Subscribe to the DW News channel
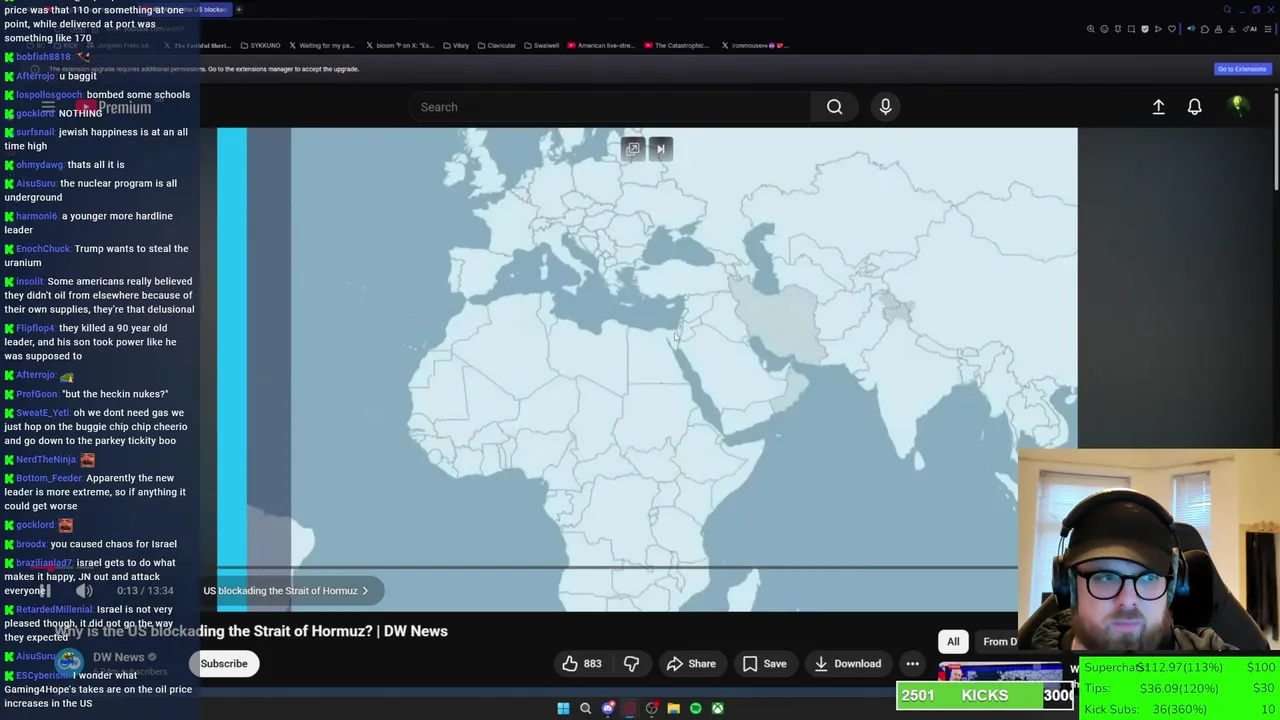 [x=224, y=664]
